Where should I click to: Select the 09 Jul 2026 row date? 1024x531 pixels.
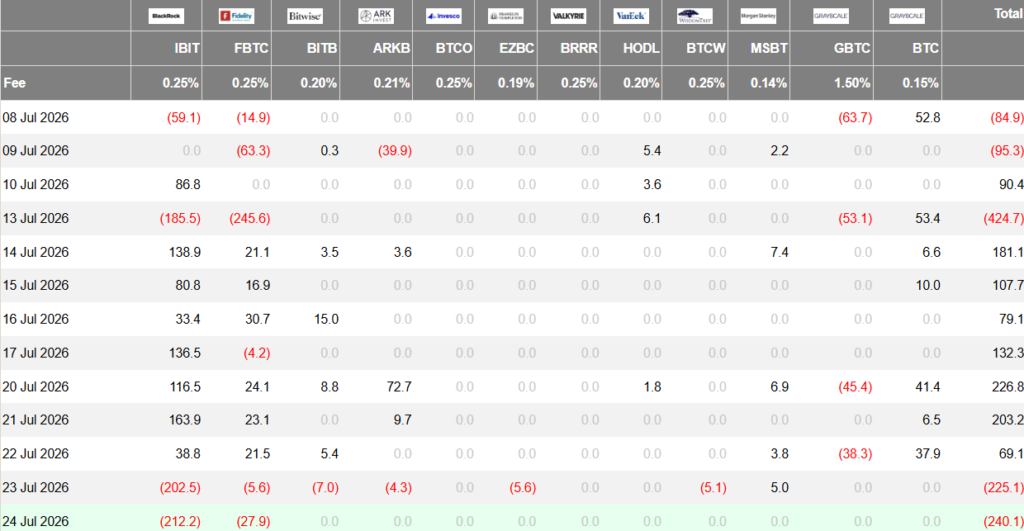click(x=35, y=151)
